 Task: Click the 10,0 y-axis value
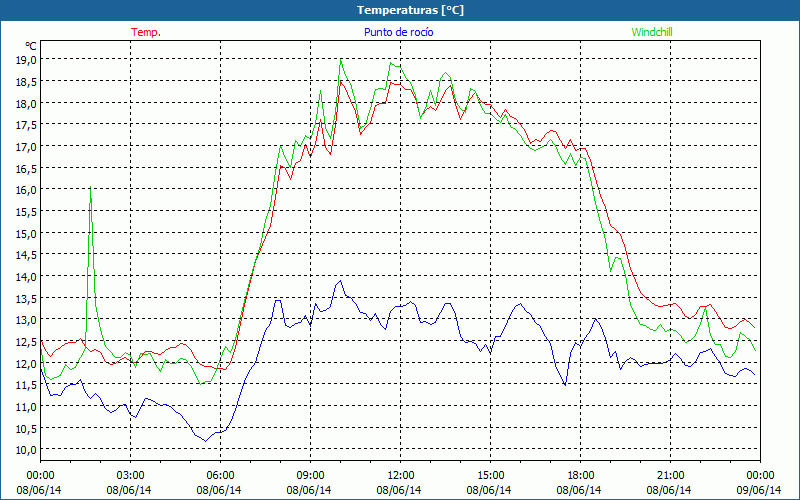click(27, 450)
